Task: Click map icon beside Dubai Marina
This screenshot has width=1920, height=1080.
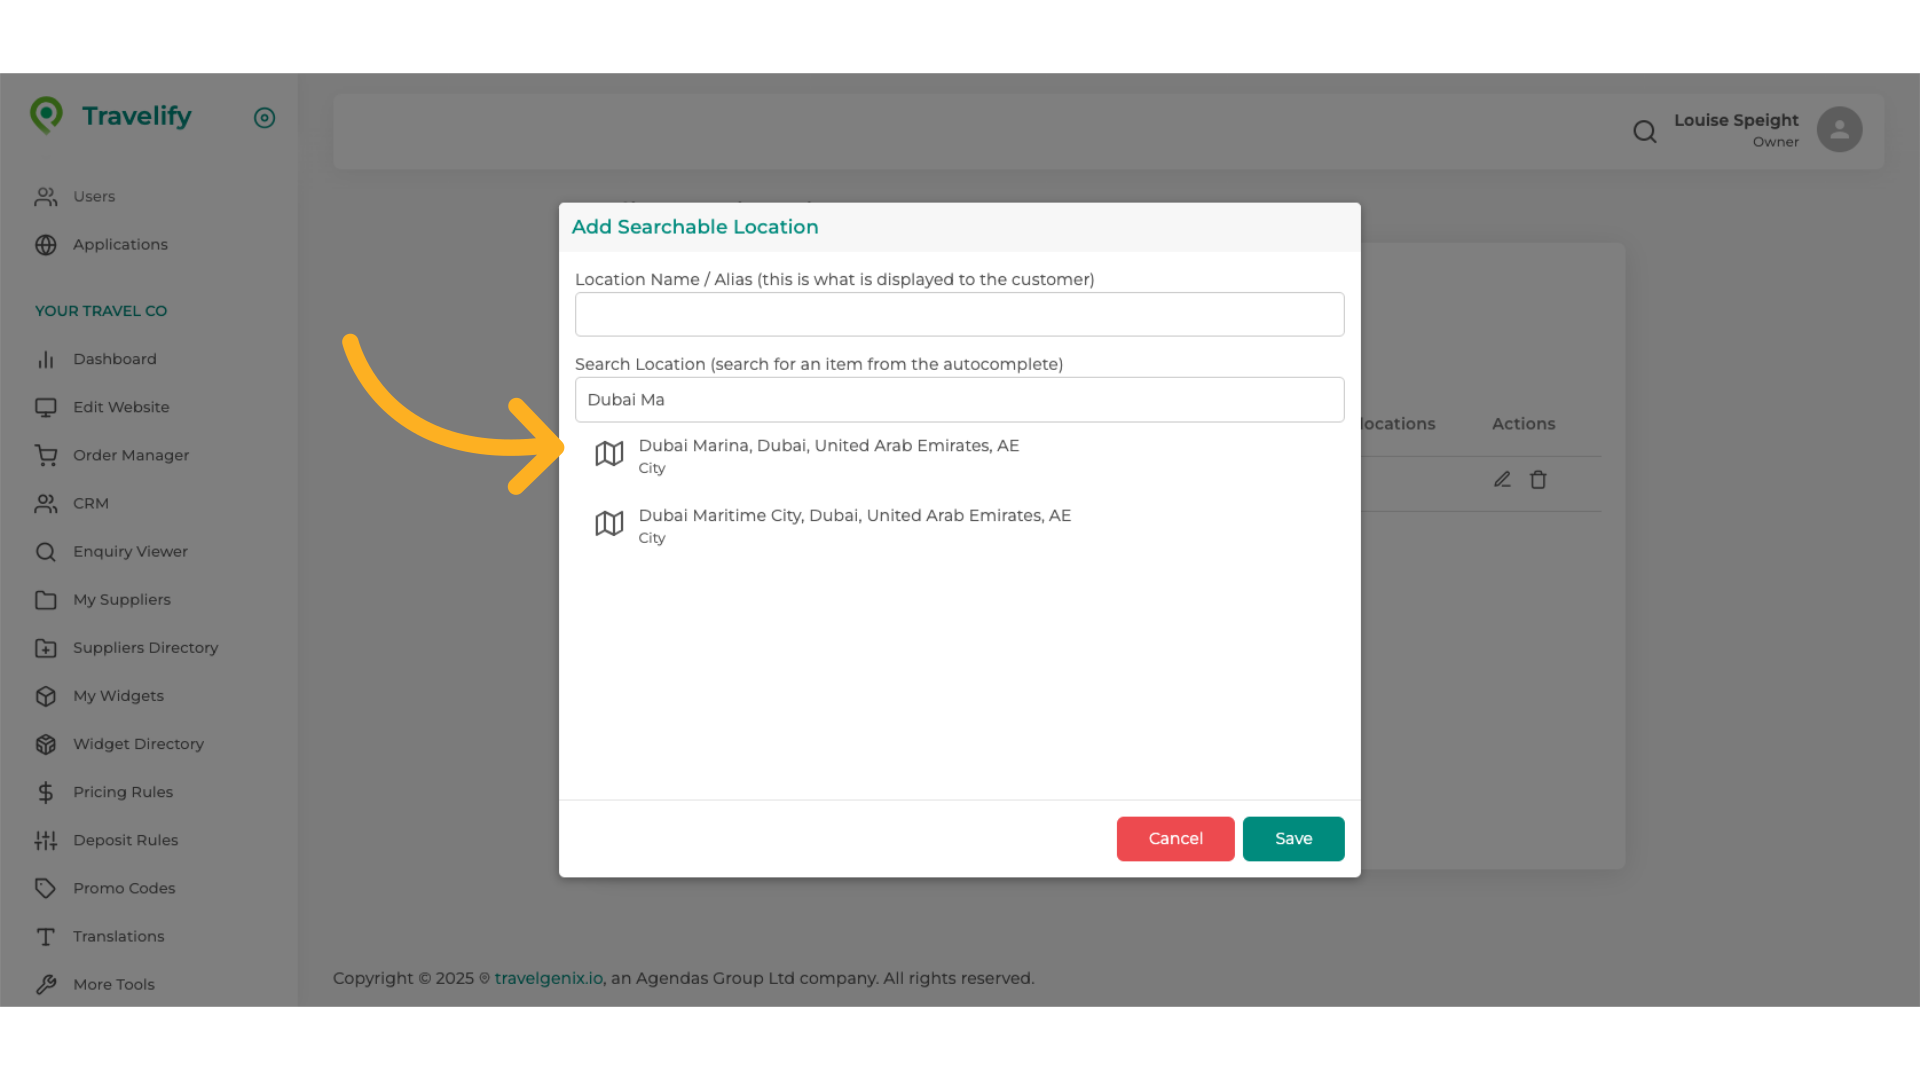Action: tap(609, 454)
